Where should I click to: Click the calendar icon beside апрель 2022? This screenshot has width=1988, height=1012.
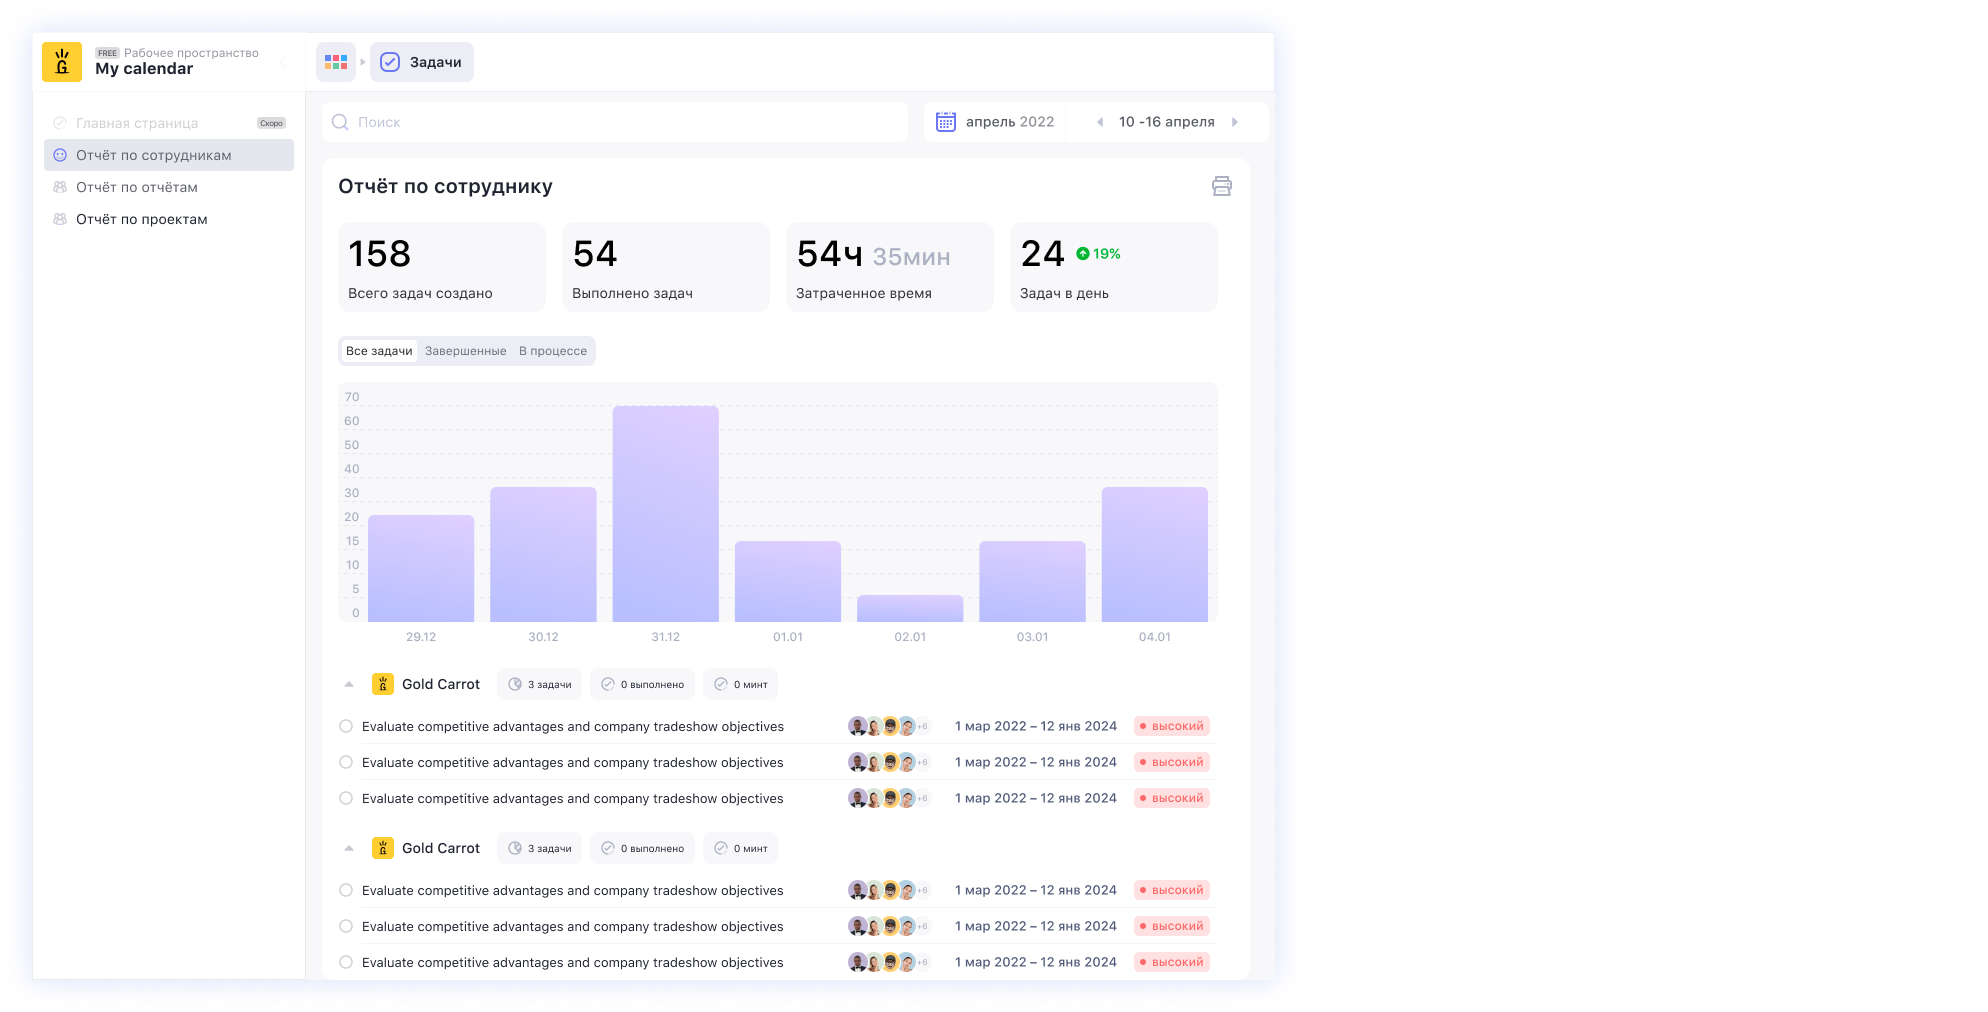pos(945,122)
